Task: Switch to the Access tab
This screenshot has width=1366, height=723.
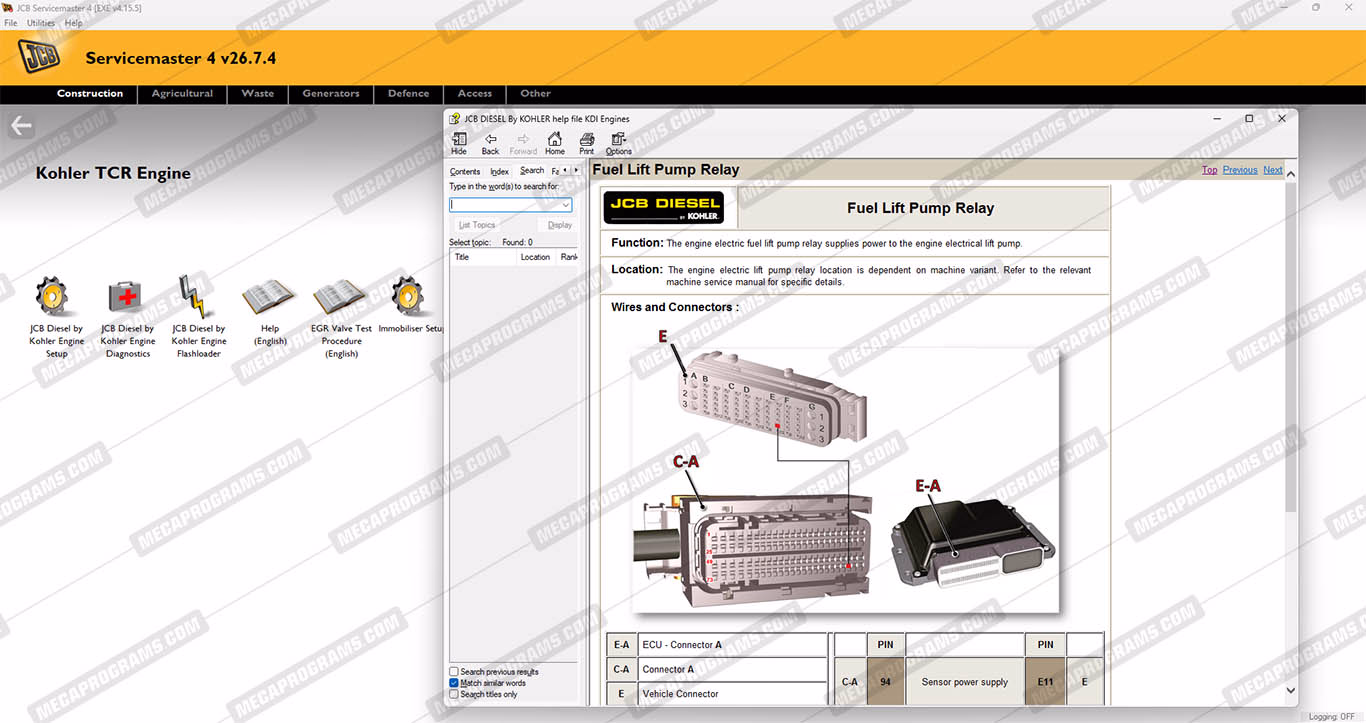Action: point(475,94)
